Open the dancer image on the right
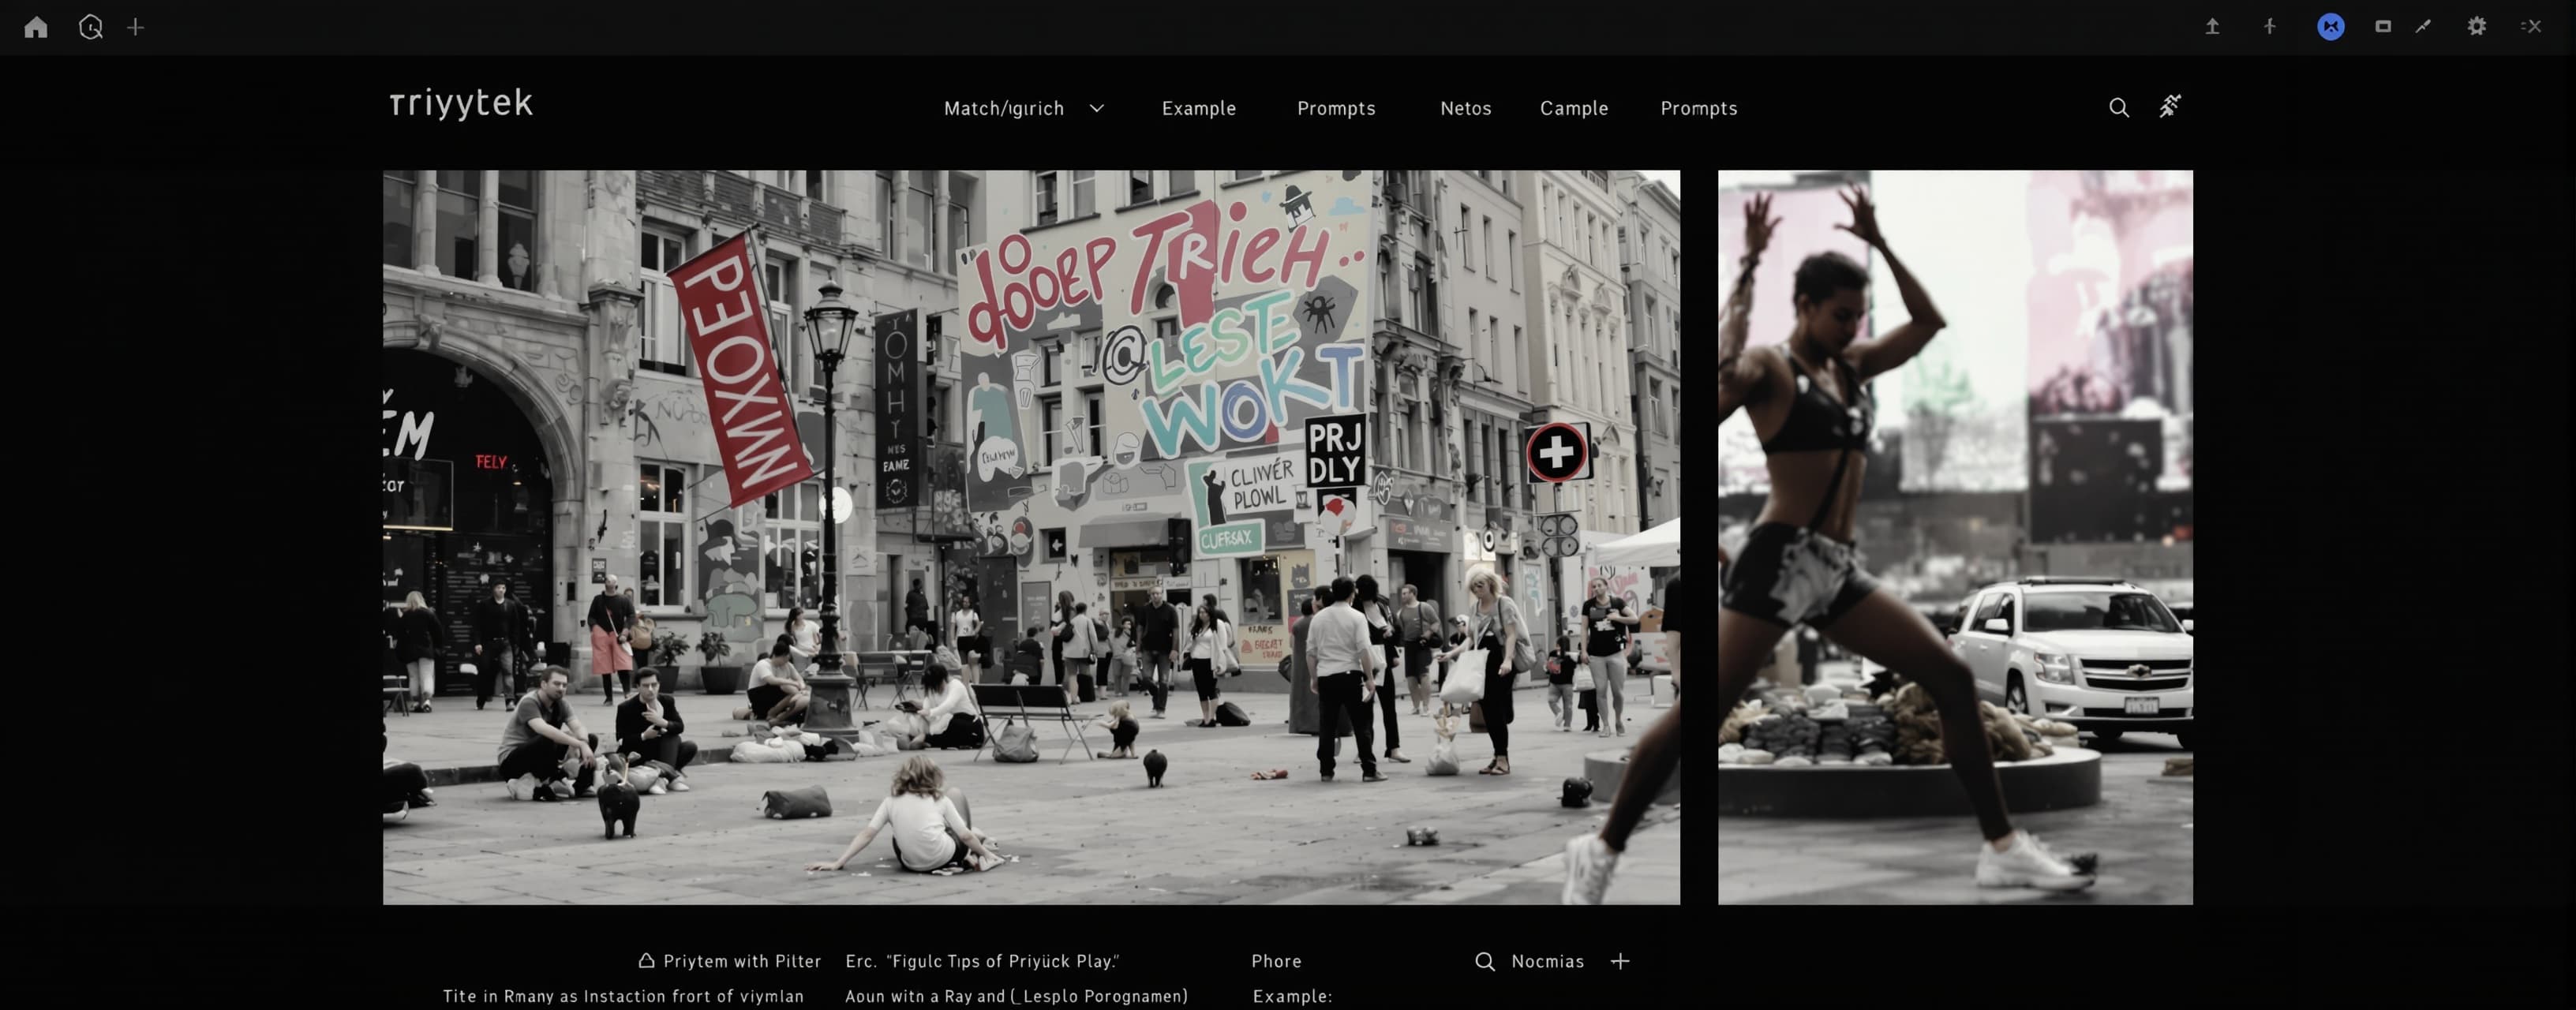 [x=1955, y=537]
